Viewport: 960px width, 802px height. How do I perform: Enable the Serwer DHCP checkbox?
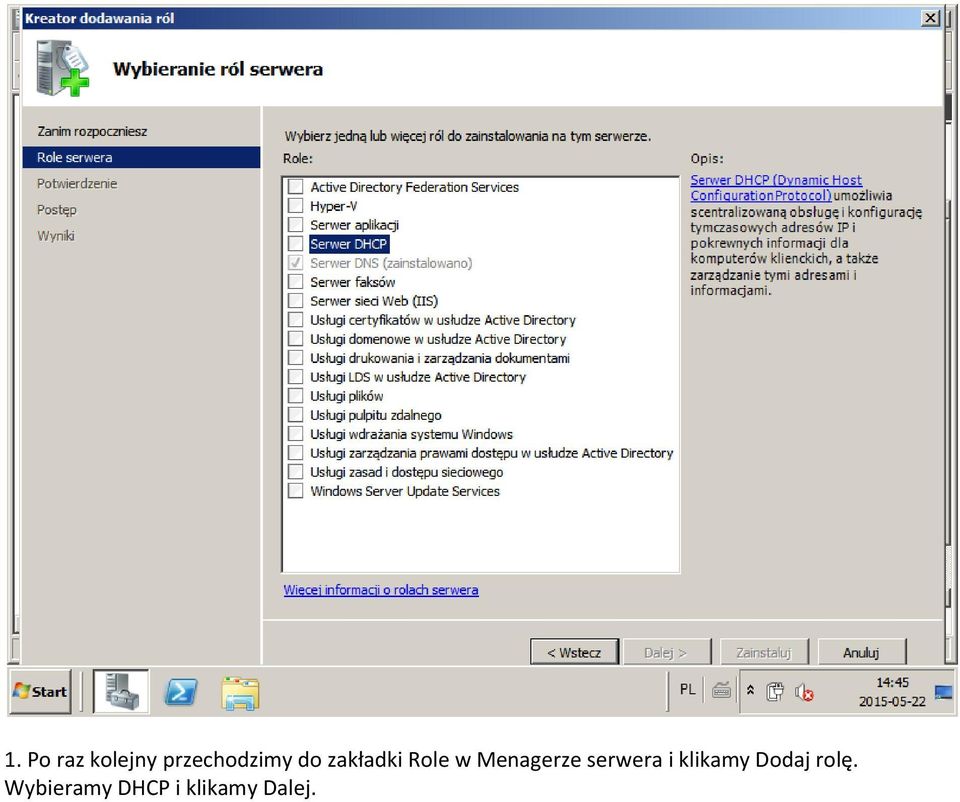(296, 243)
